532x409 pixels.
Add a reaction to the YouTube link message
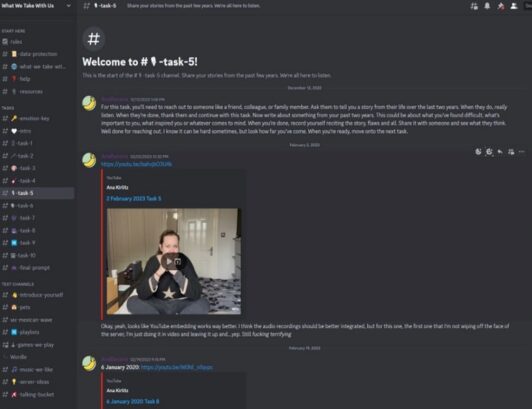tap(478, 152)
